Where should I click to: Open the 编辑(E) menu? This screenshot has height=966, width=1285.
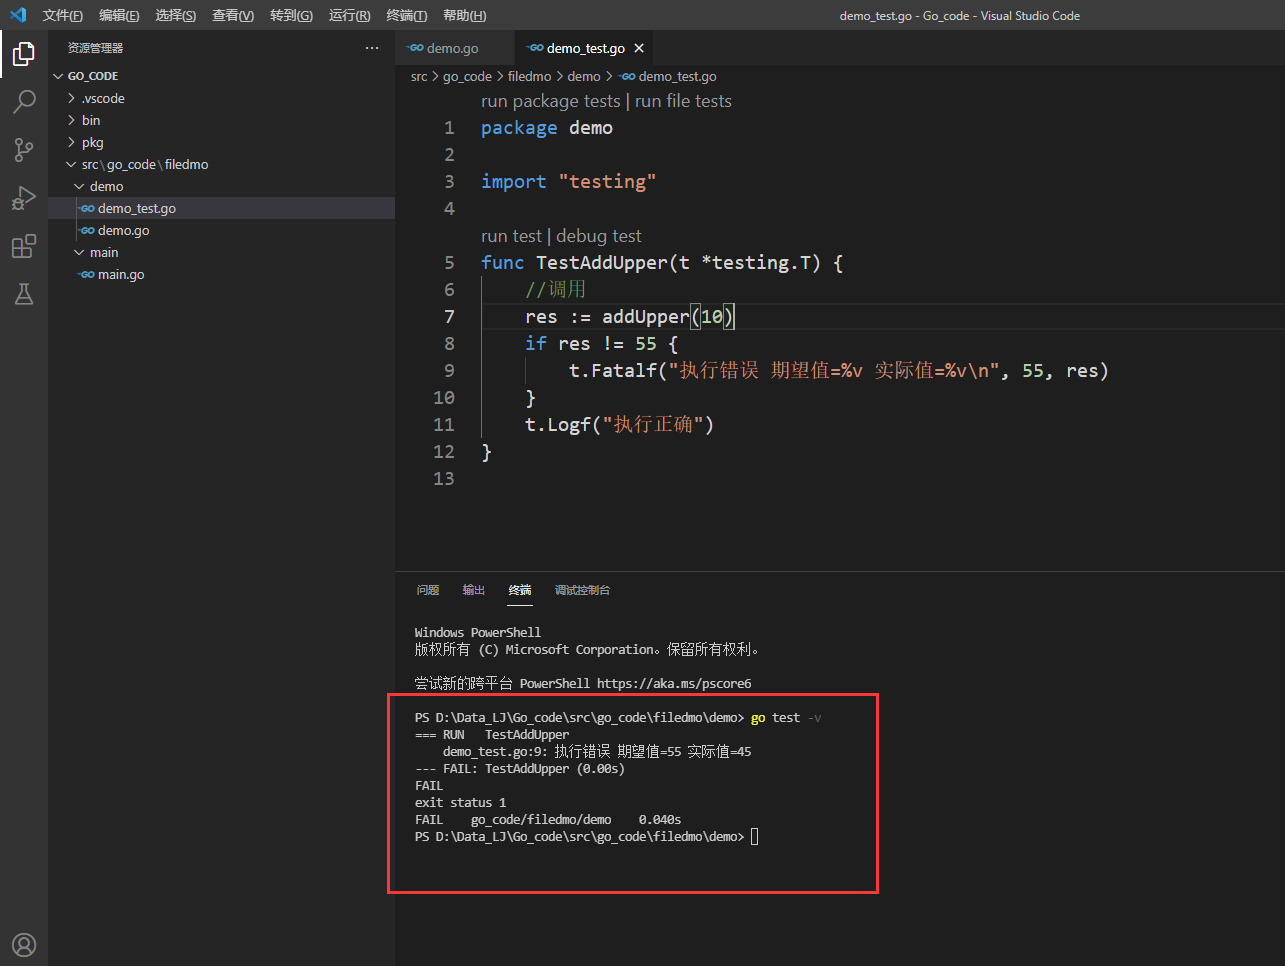coord(119,15)
